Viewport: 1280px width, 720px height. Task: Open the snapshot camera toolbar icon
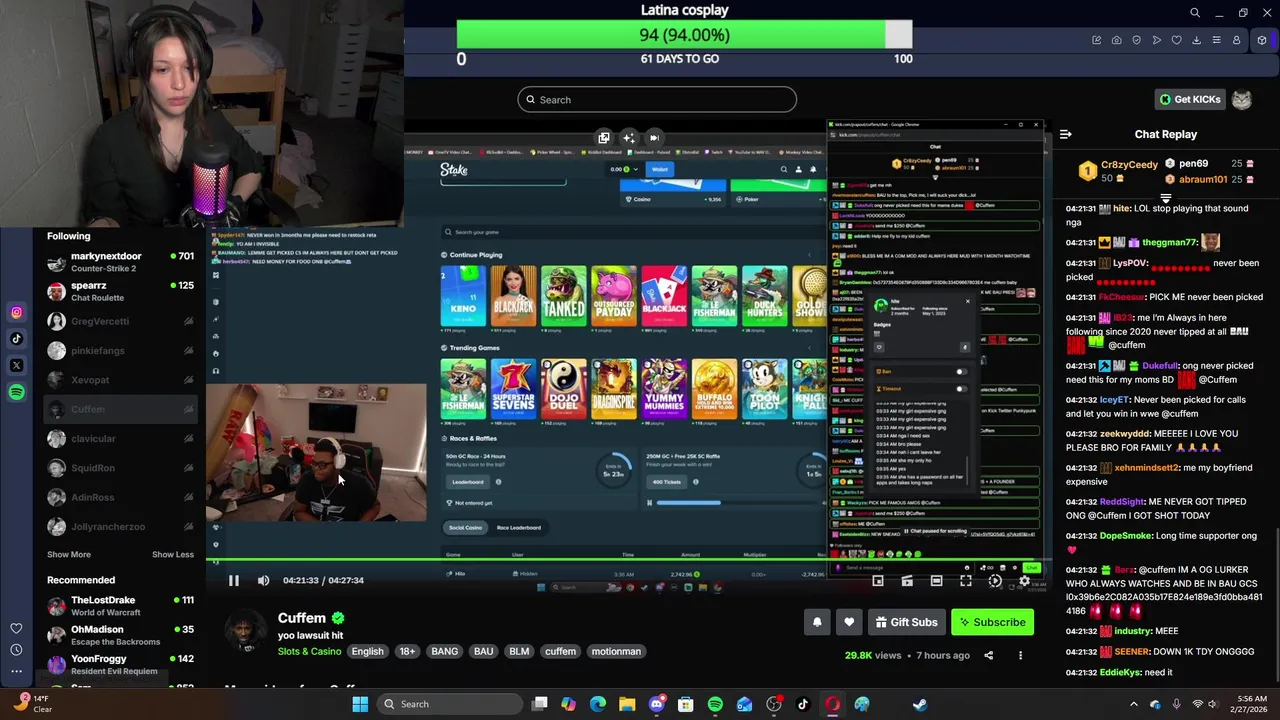click(x=1116, y=40)
